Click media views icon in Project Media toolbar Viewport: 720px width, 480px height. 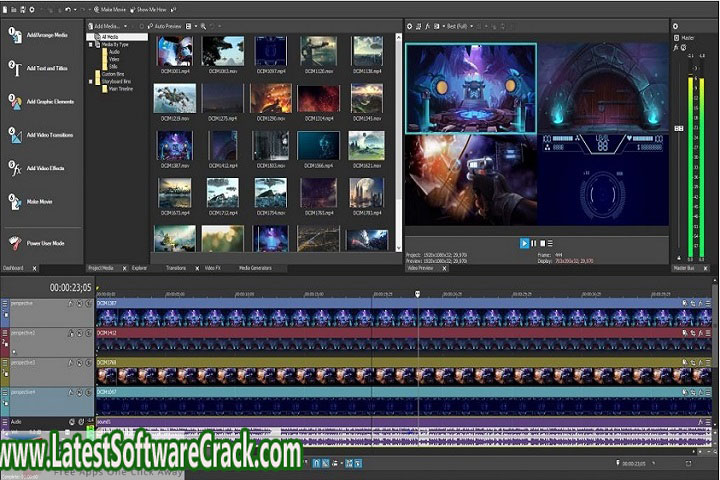click(189, 26)
